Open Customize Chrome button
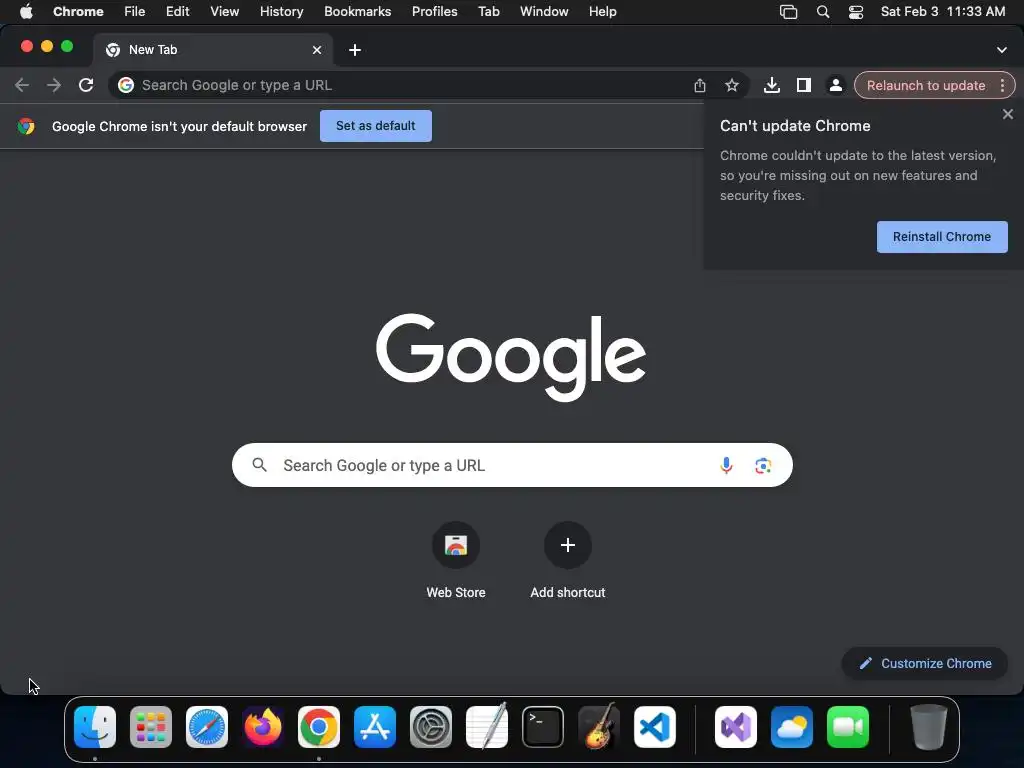 coord(925,664)
